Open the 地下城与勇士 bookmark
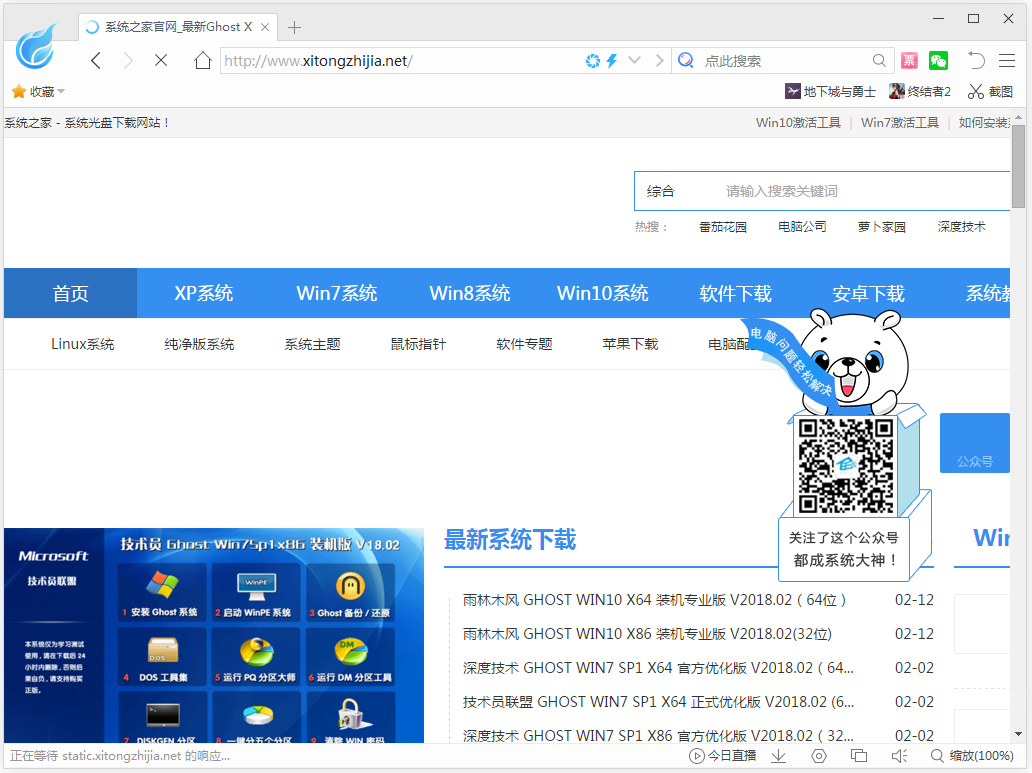 pyautogui.click(x=831, y=92)
